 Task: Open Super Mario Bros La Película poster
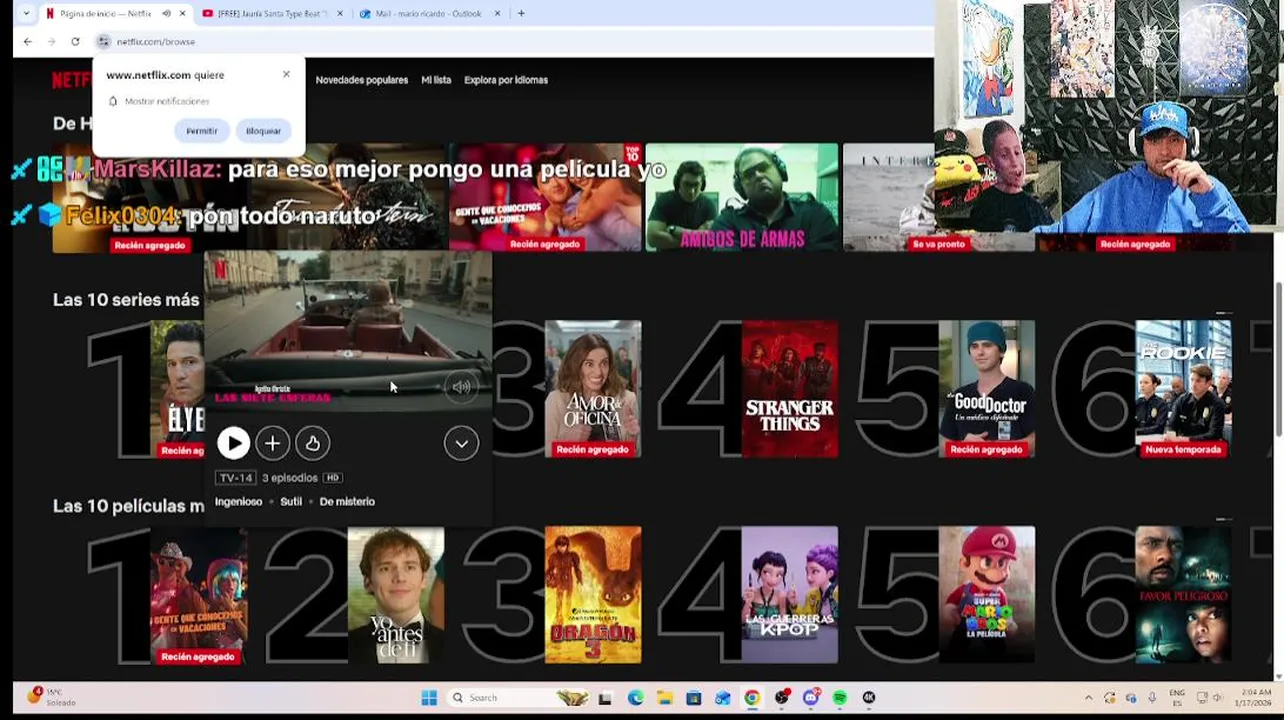coord(987,595)
